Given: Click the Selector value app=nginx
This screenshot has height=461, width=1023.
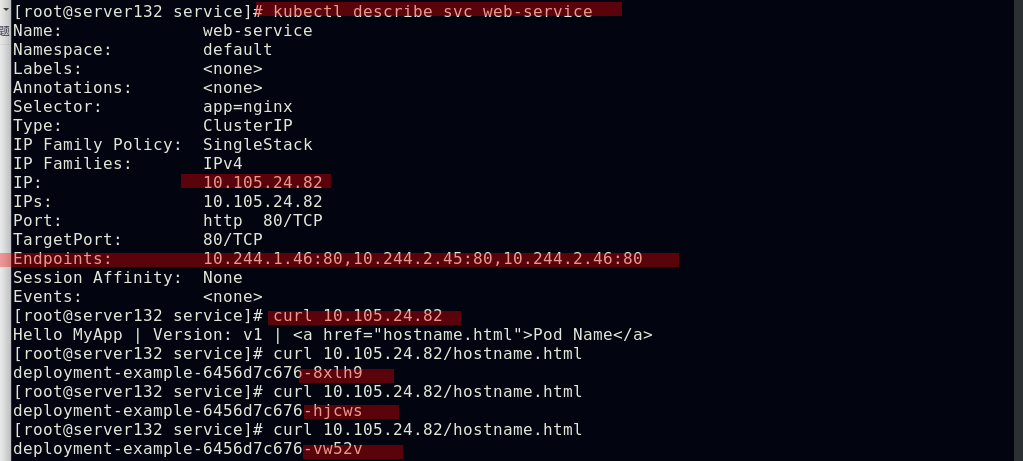Looking at the screenshot, I should pos(247,106).
